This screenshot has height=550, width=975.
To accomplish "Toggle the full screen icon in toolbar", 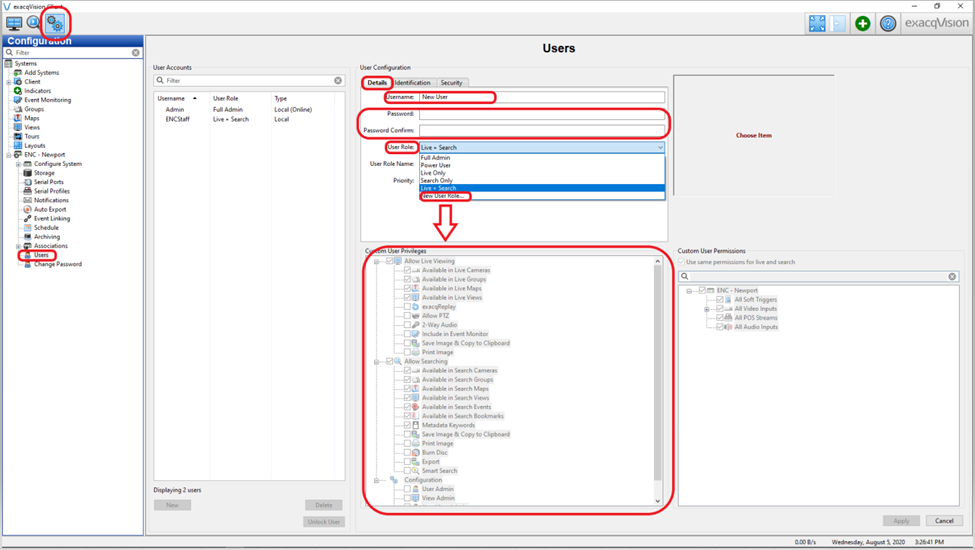I will [817, 23].
